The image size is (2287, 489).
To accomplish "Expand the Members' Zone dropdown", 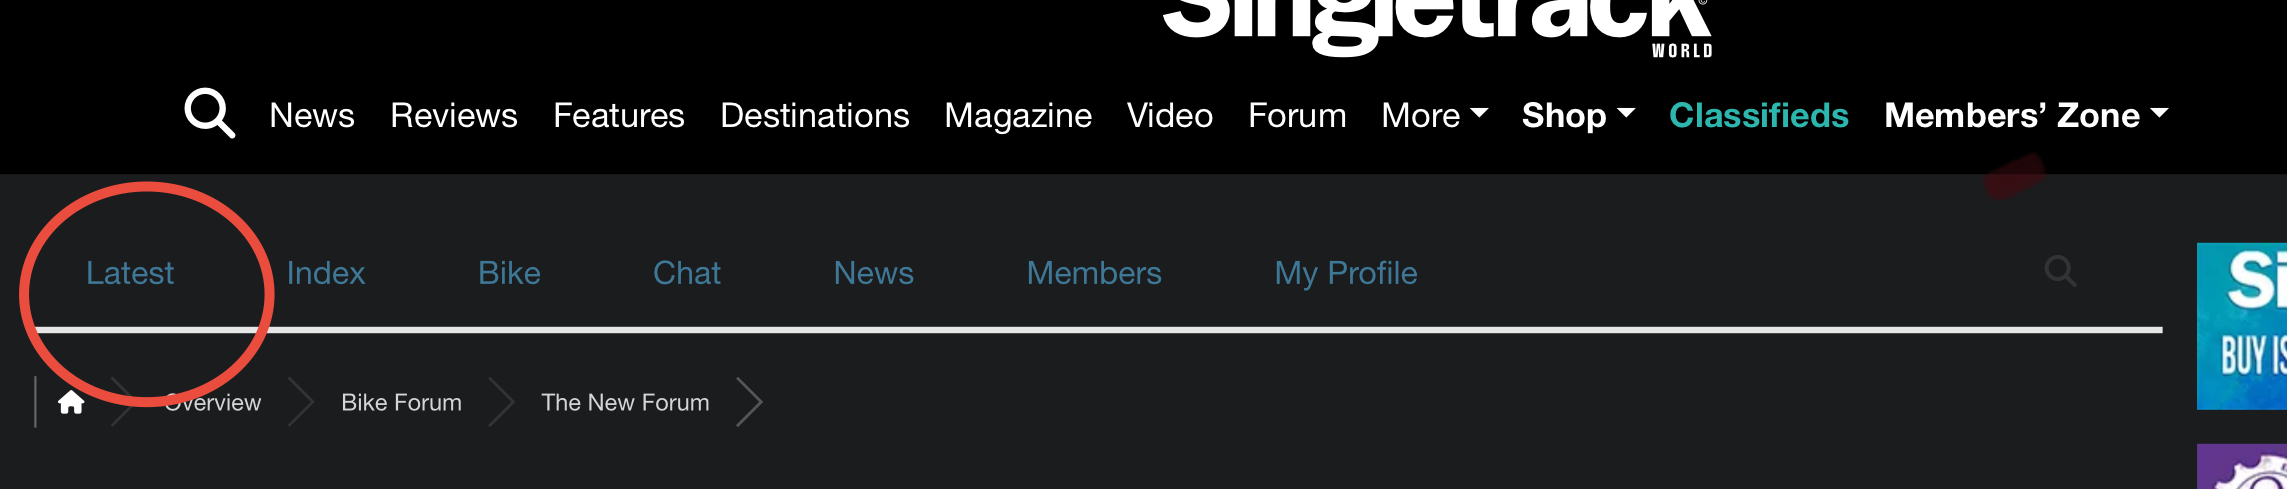I will pos(2026,115).
